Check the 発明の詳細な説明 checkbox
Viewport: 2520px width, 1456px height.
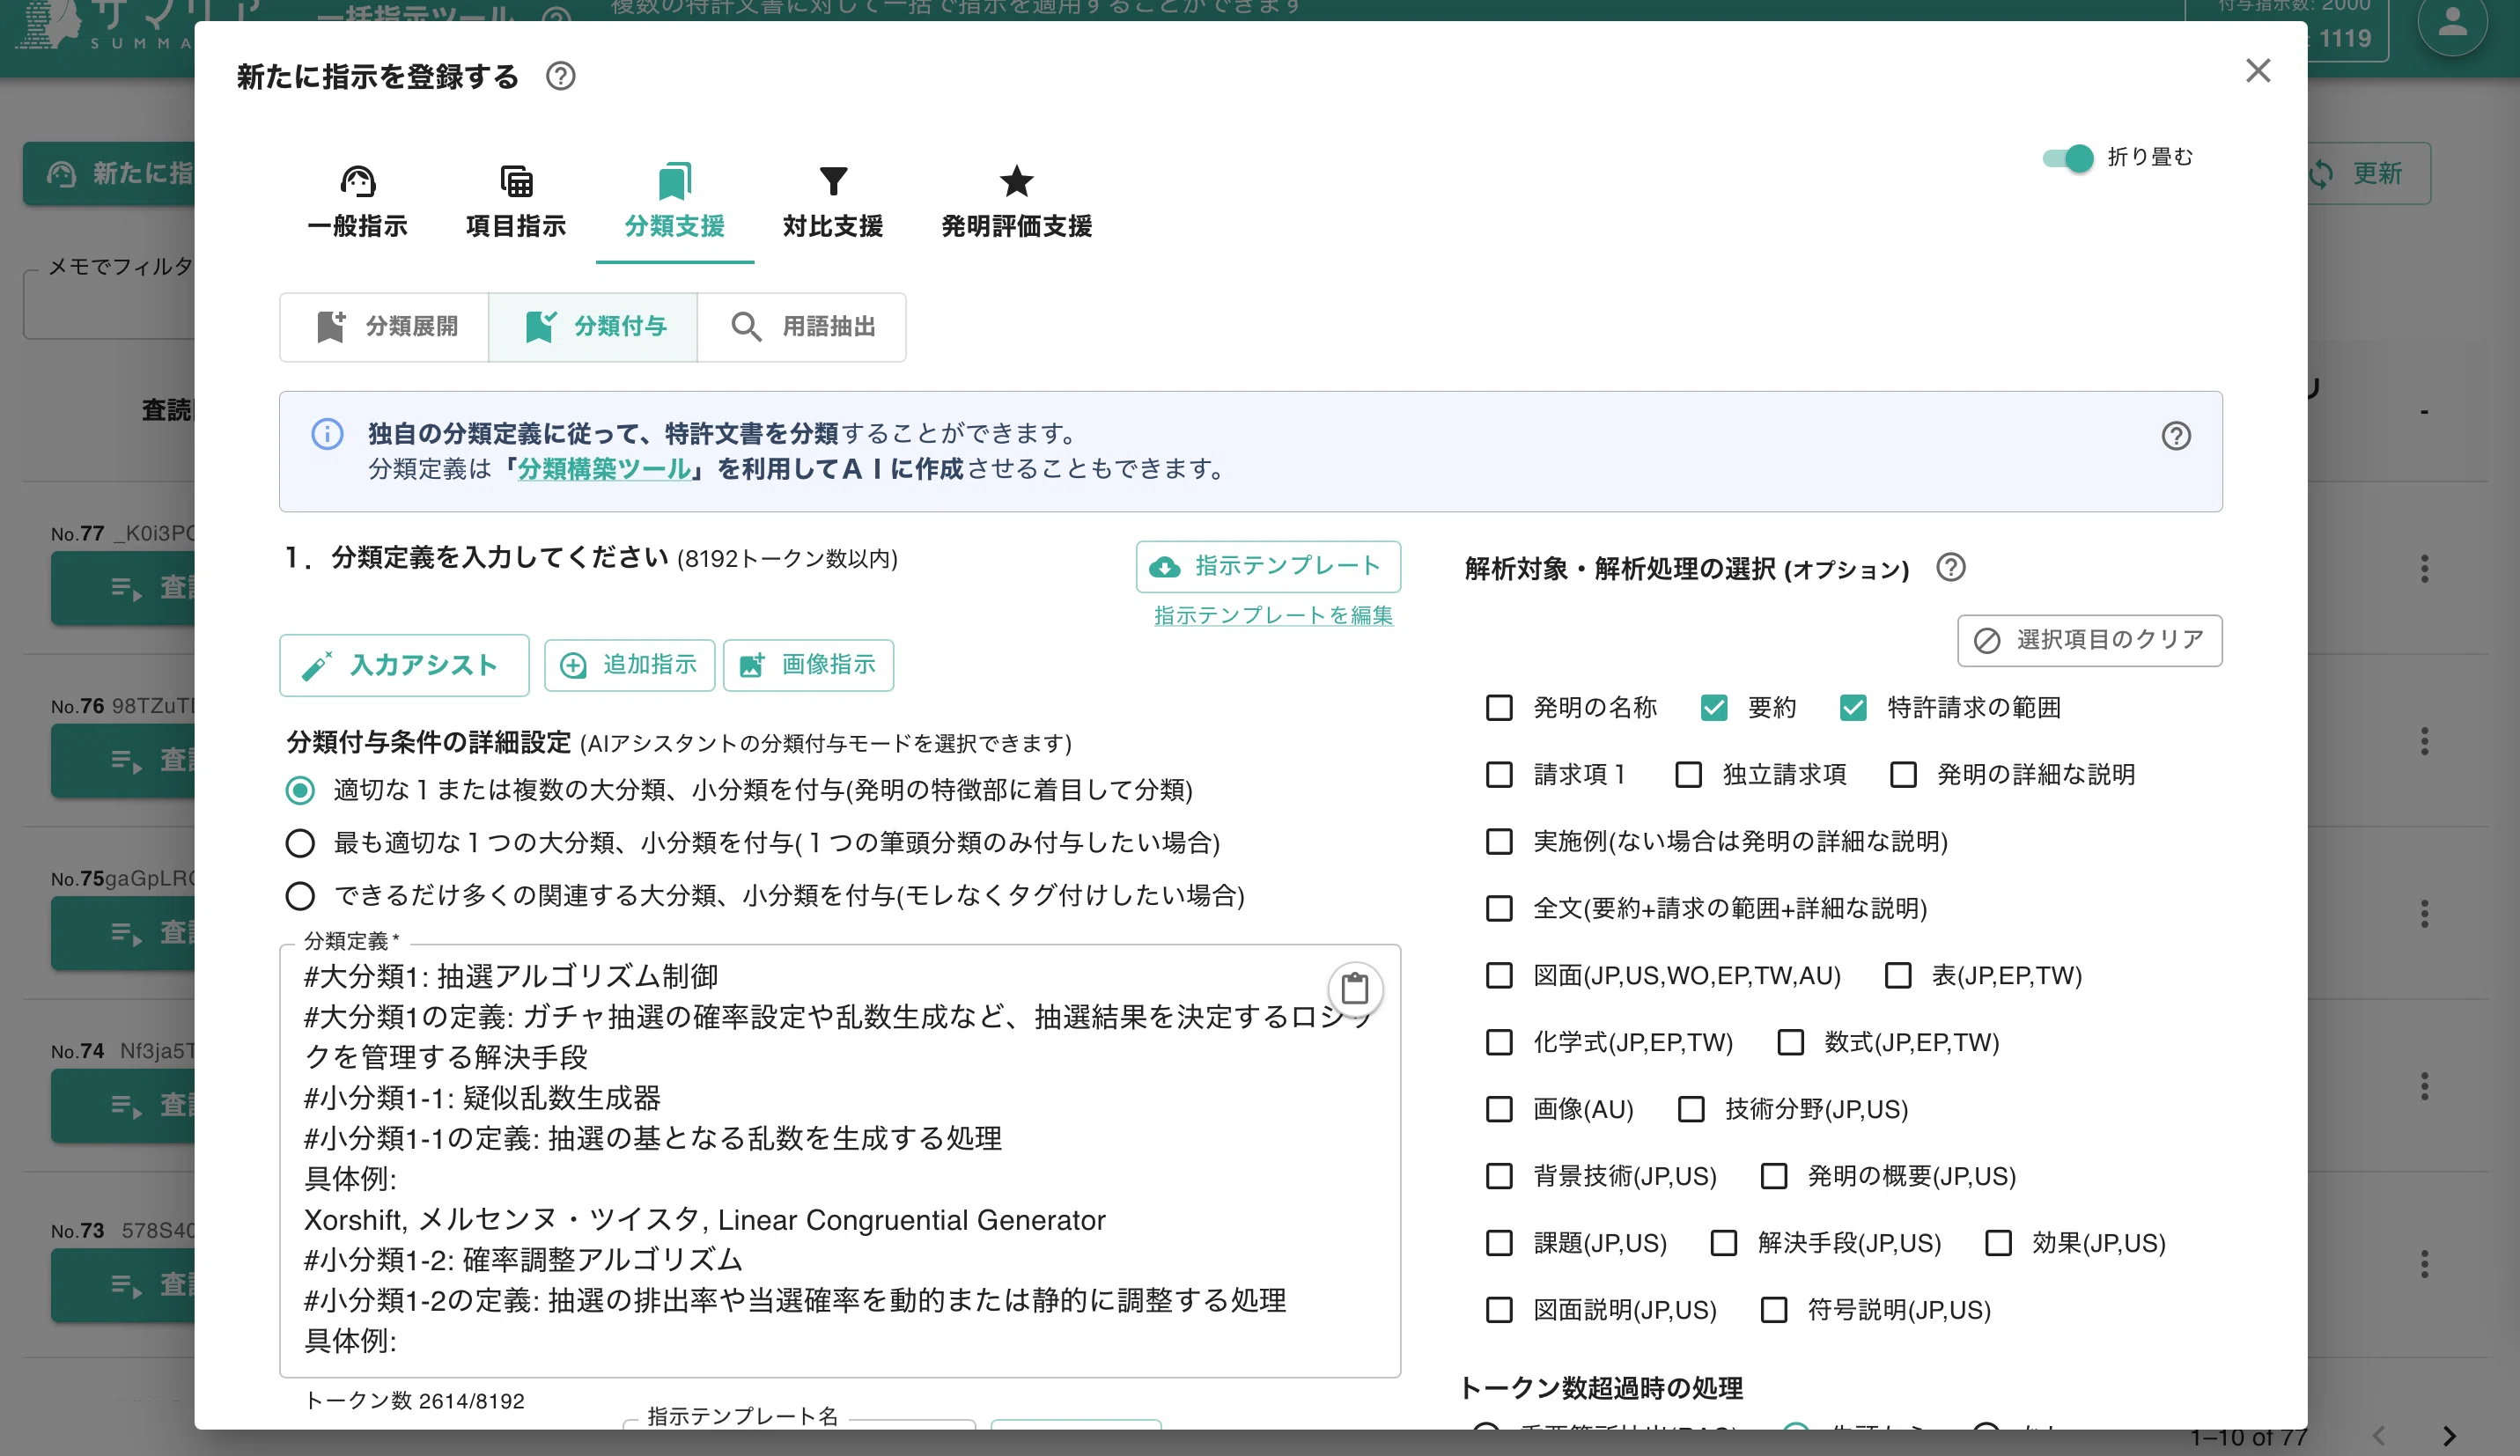pos(1902,774)
